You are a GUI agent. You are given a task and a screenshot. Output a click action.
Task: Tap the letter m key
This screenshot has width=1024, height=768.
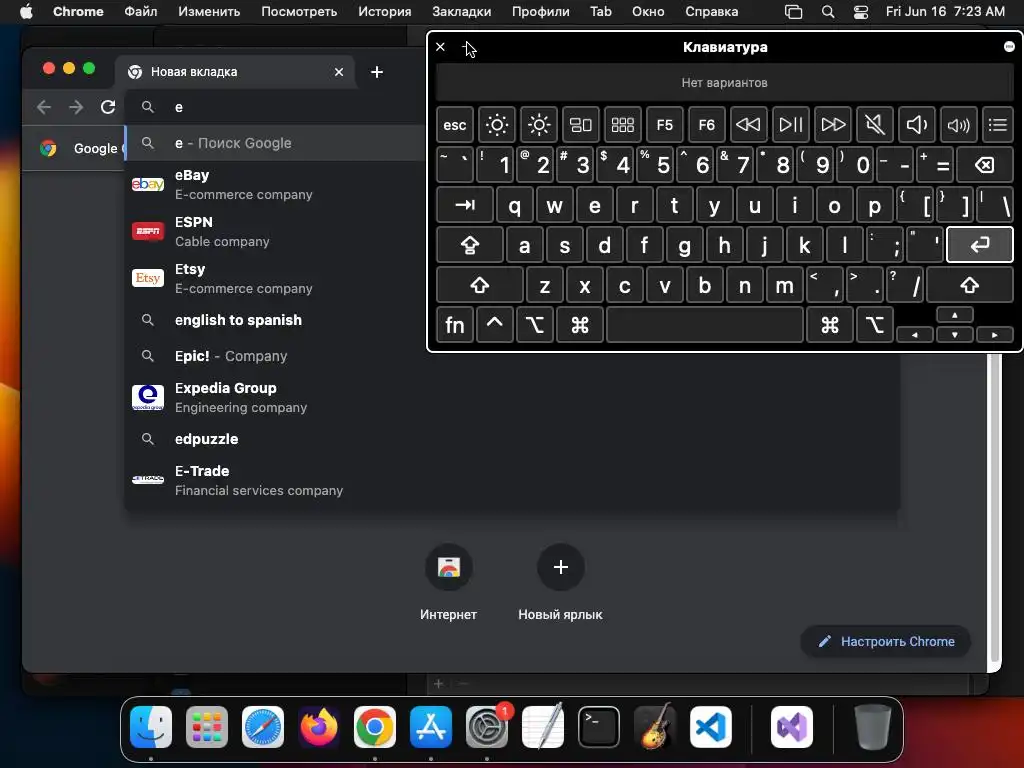pyautogui.click(x=784, y=285)
